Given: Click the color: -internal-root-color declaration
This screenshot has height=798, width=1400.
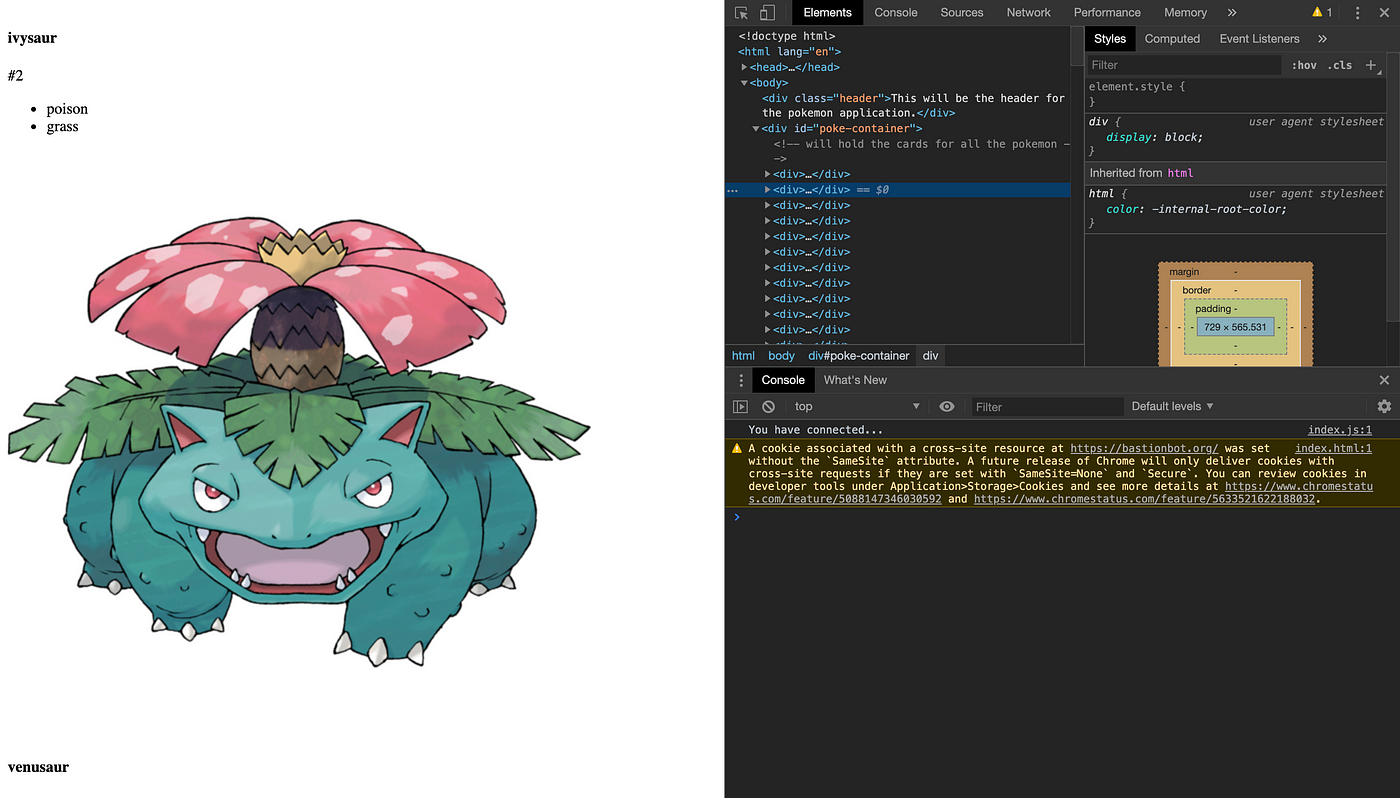Looking at the screenshot, I should tap(1196, 210).
